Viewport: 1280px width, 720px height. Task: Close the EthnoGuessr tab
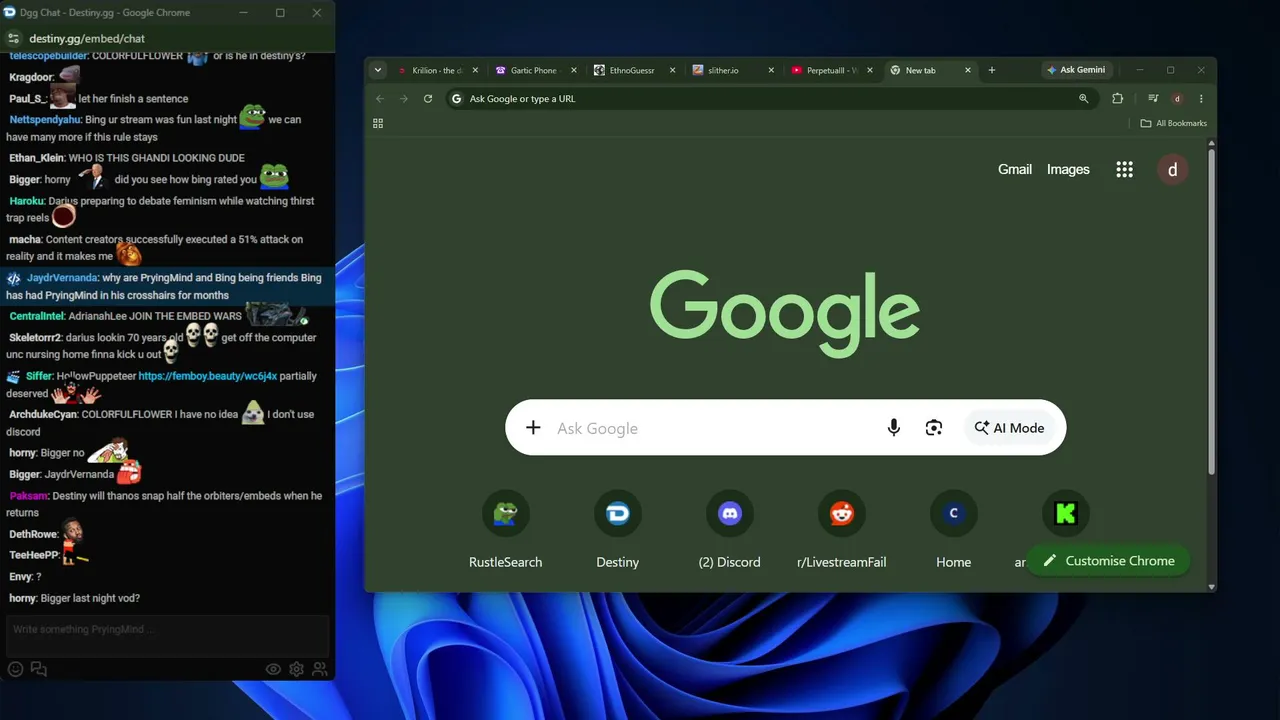pyautogui.click(x=672, y=70)
